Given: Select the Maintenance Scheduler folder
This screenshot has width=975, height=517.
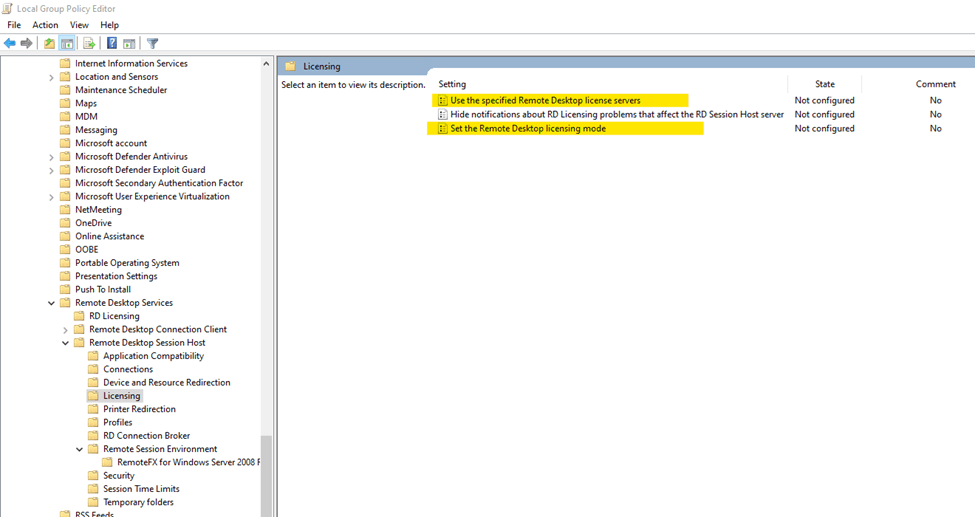Looking at the screenshot, I should click(x=121, y=90).
